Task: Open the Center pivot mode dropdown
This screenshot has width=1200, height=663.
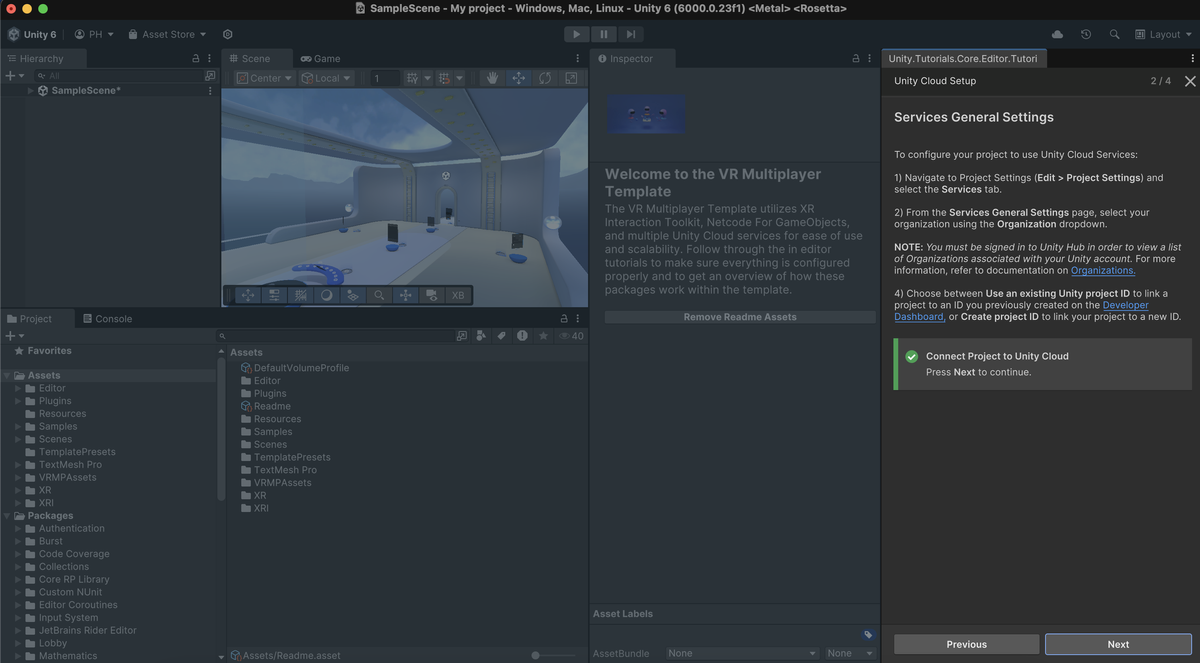Action: coord(264,78)
